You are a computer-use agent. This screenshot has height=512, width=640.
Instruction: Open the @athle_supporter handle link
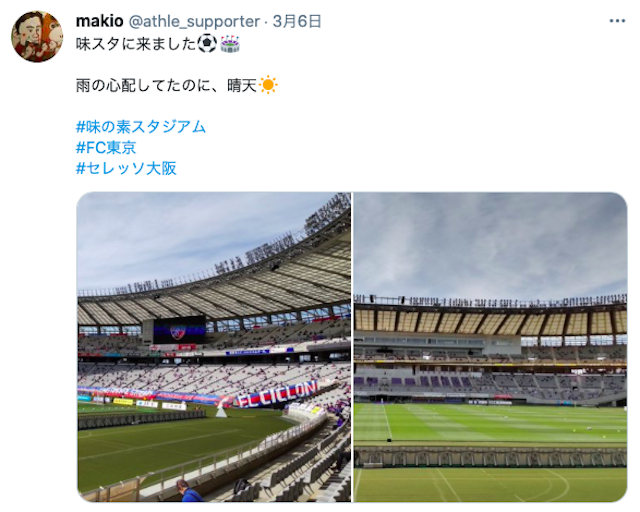coord(194,22)
